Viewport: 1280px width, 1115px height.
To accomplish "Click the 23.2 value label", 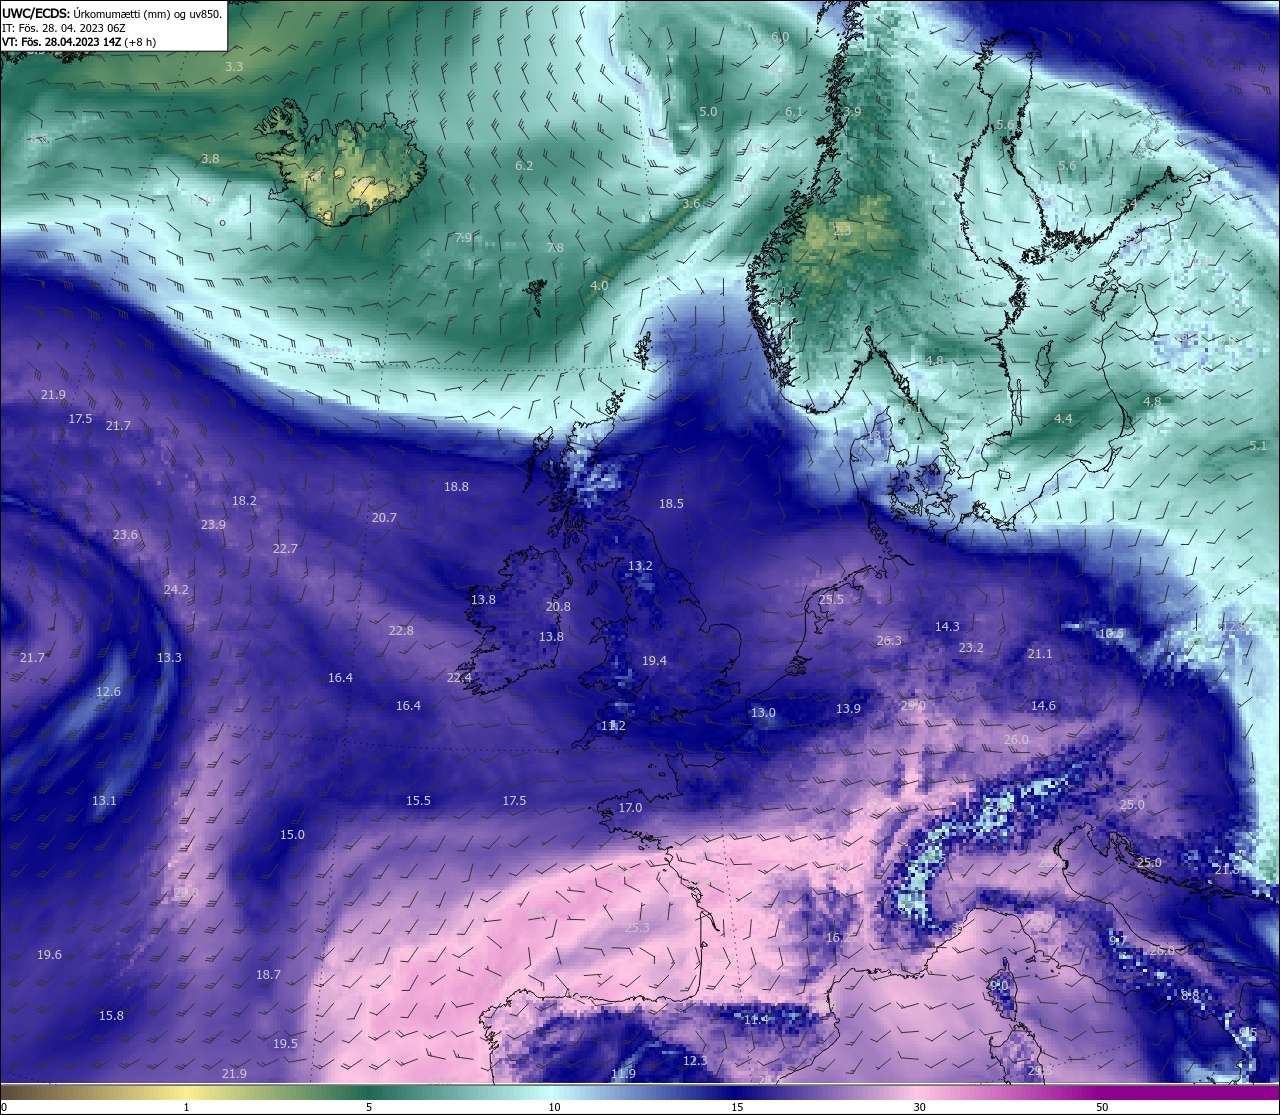I will pos(971,648).
